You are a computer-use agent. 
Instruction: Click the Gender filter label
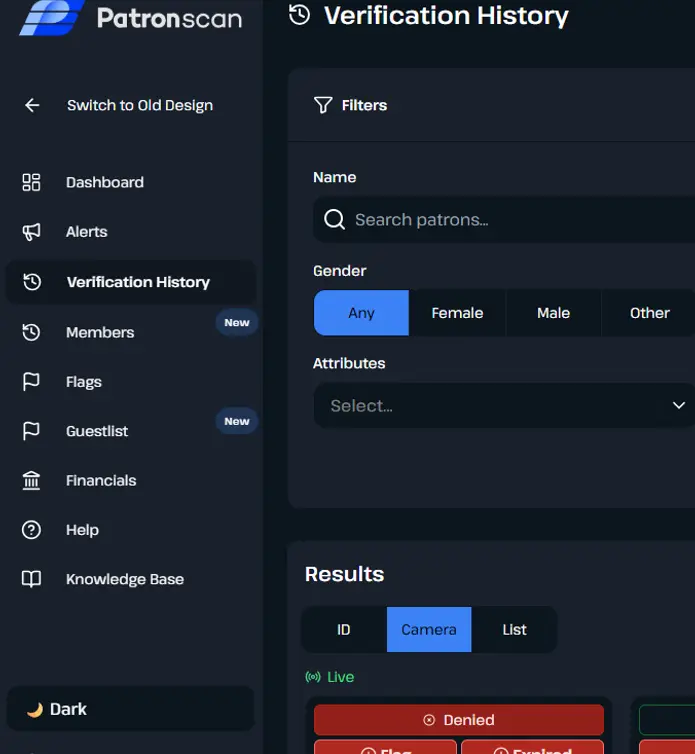[340, 271]
